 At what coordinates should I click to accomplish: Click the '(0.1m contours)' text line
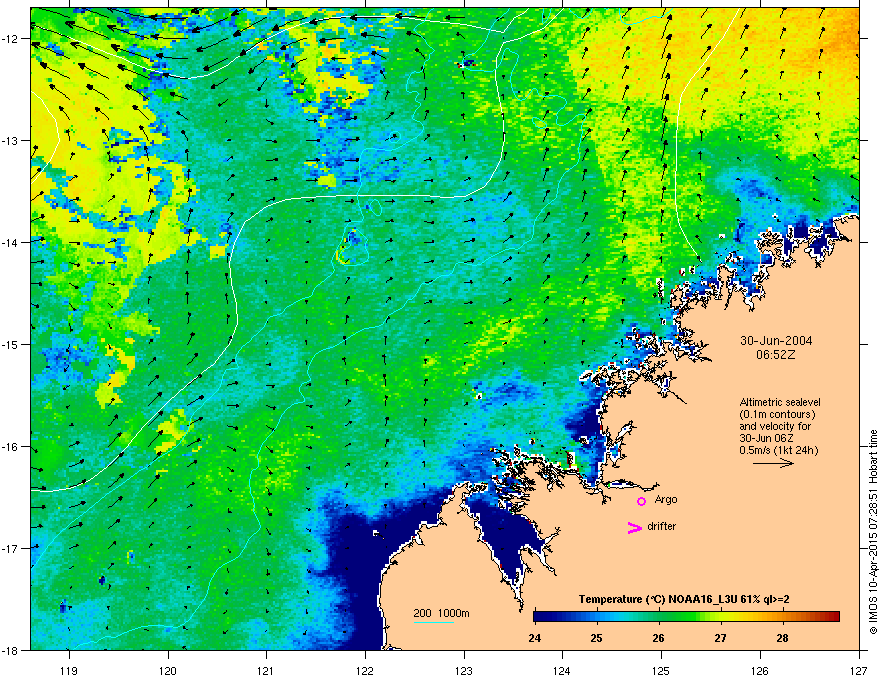778,414
